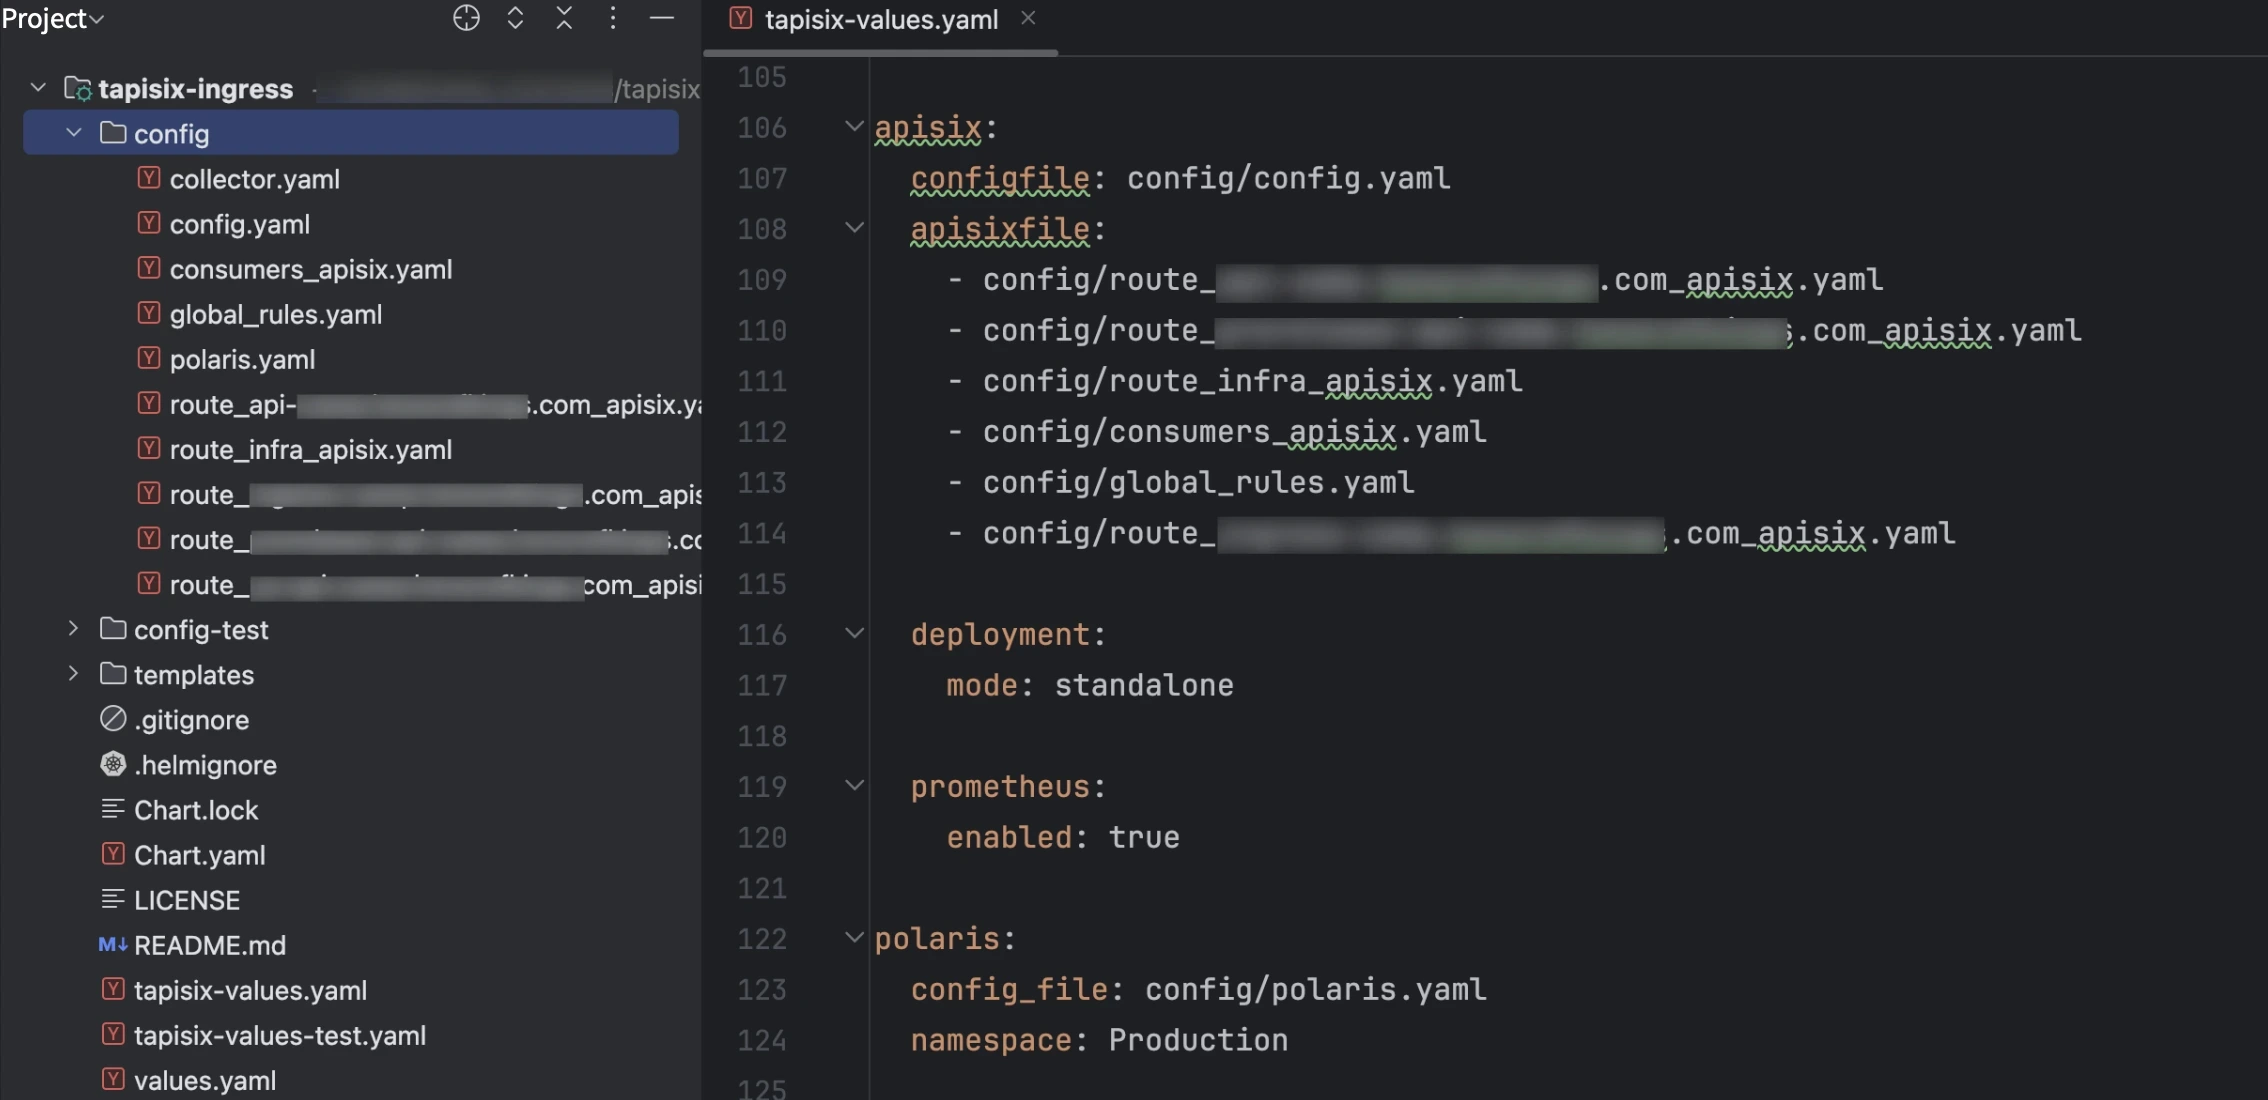
Task: Select the tapisix-values.yaml editor tab
Action: click(880, 19)
